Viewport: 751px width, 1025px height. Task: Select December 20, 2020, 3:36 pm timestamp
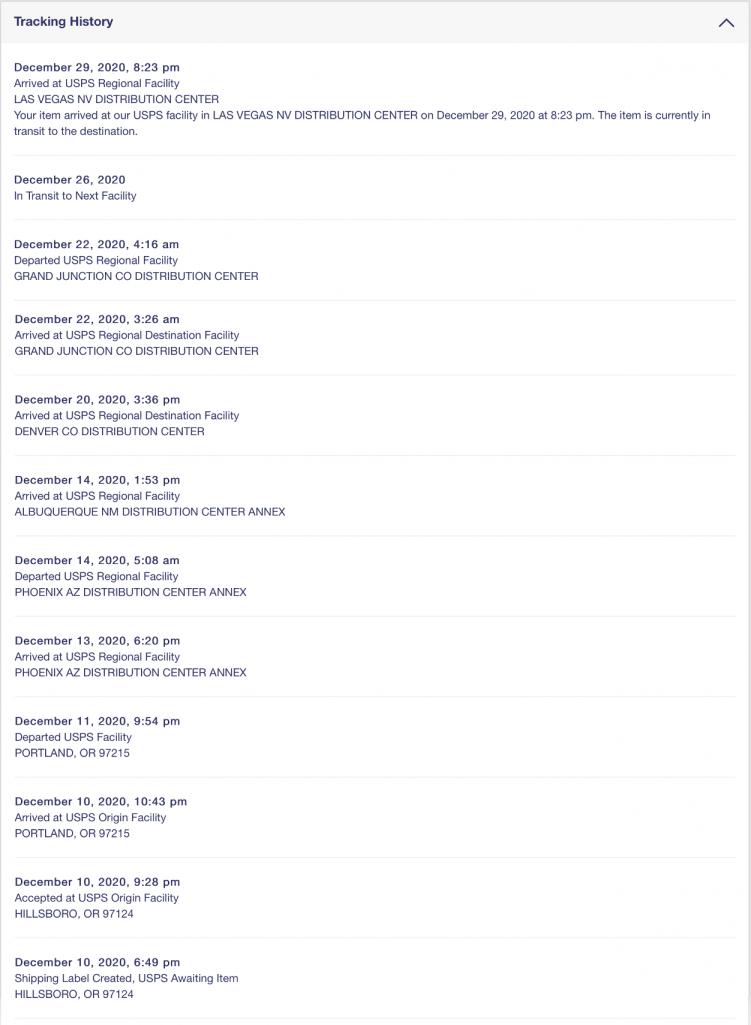pyautogui.click(x=97, y=400)
